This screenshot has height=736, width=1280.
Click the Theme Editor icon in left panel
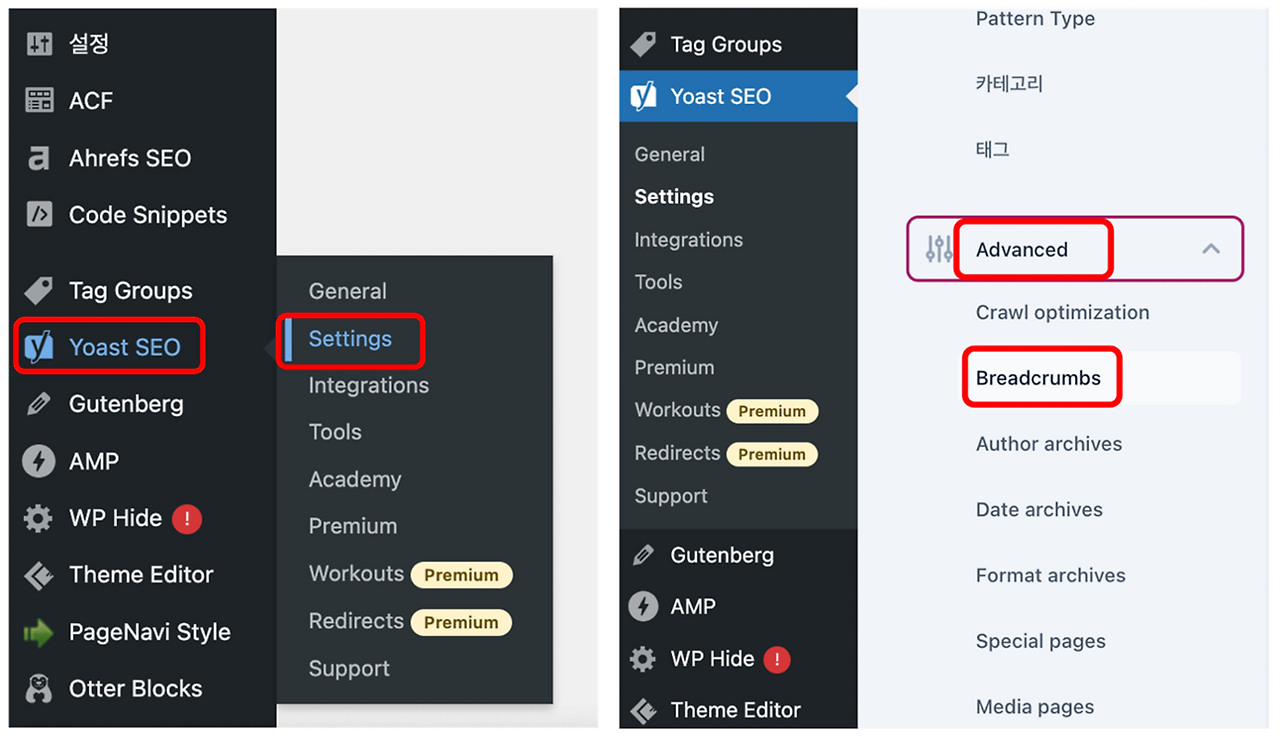[39, 575]
